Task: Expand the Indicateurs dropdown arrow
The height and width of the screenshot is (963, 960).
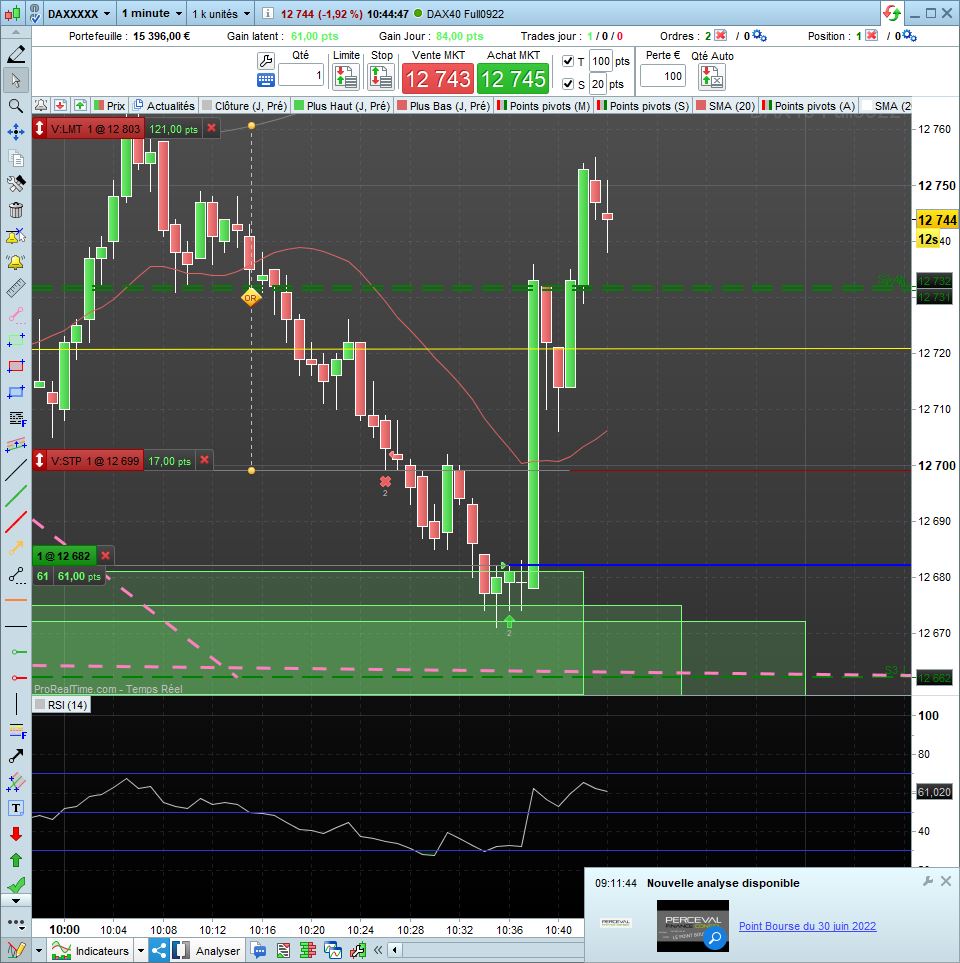Action: pos(141,951)
